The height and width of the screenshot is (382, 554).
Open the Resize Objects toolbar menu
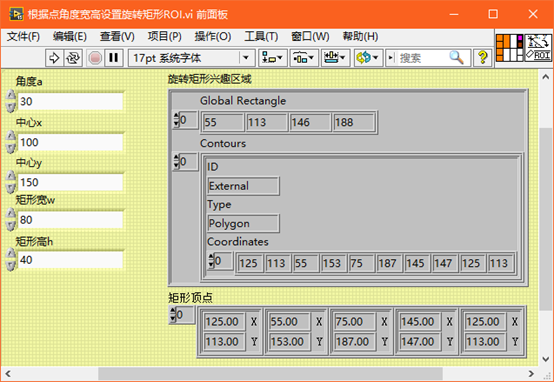point(335,58)
